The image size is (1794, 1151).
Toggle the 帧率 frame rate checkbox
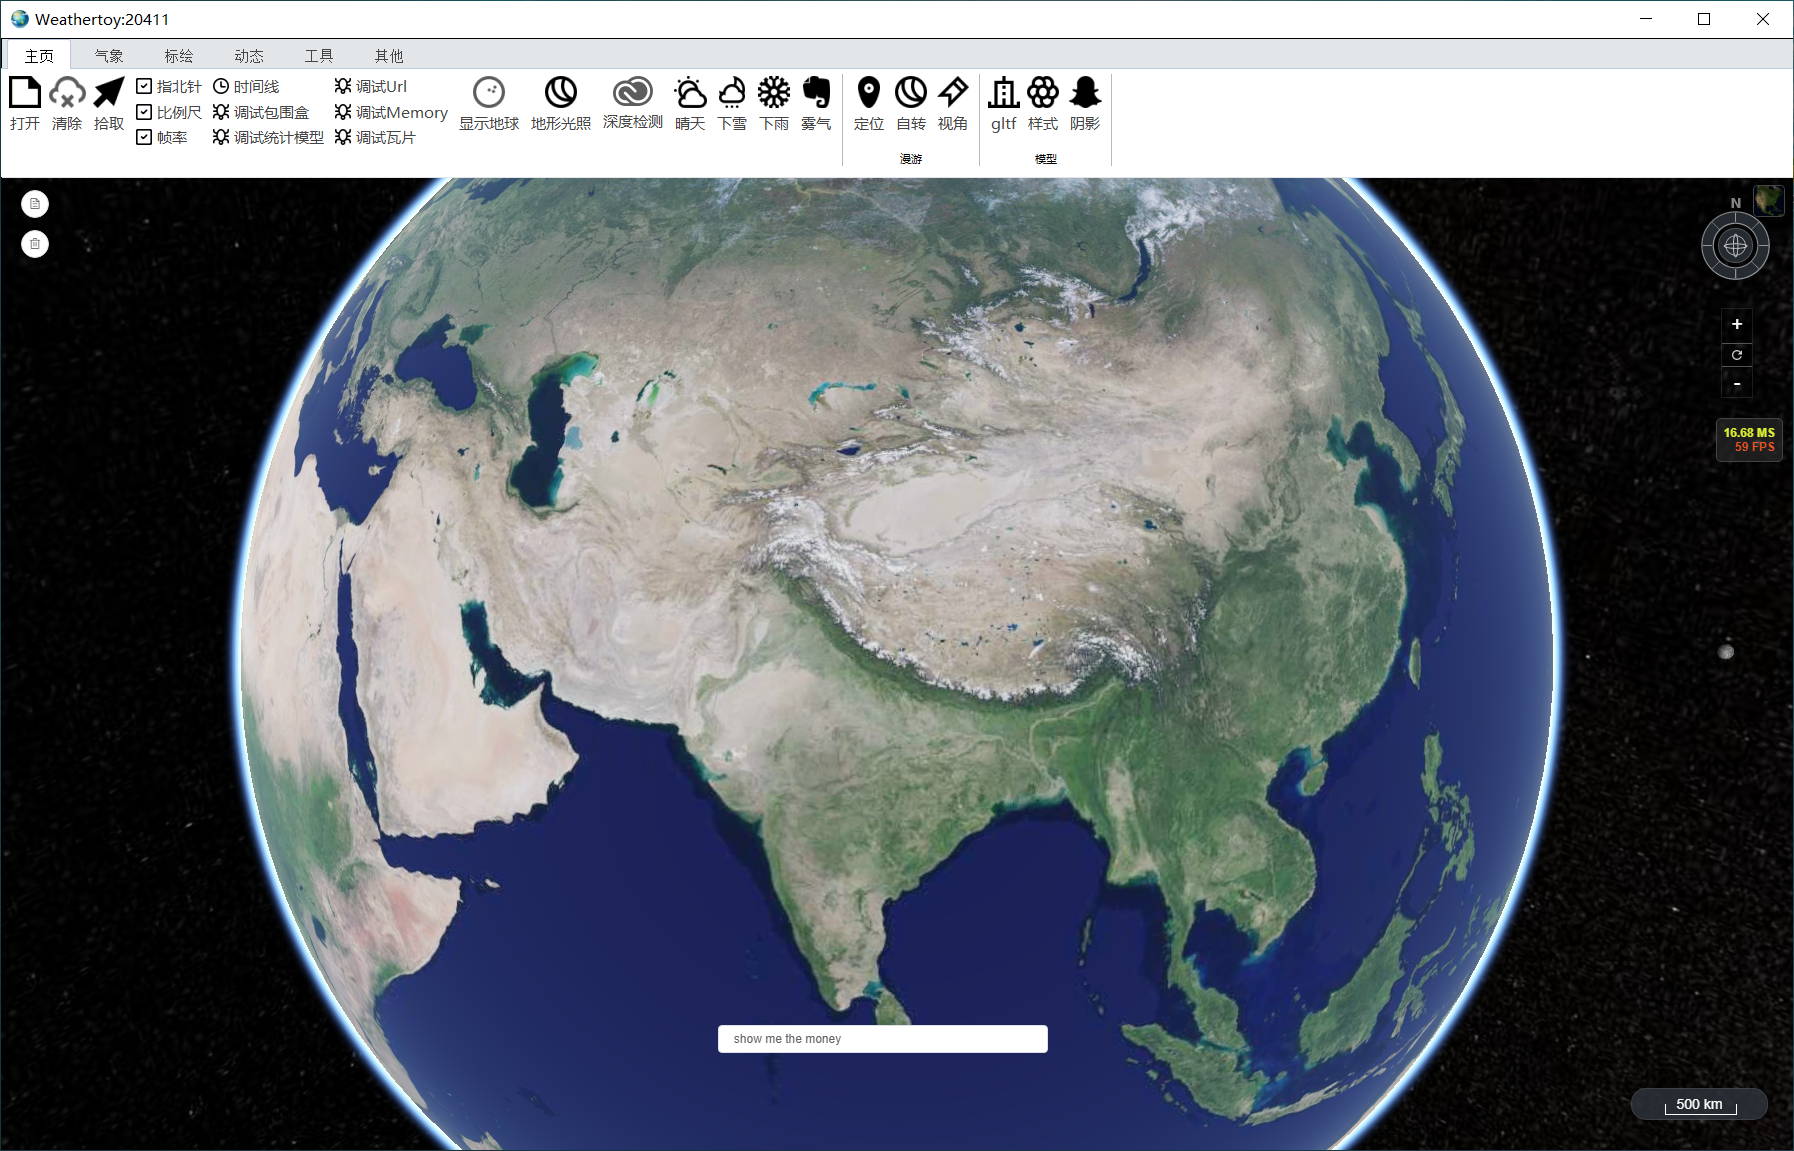click(x=144, y=137)
